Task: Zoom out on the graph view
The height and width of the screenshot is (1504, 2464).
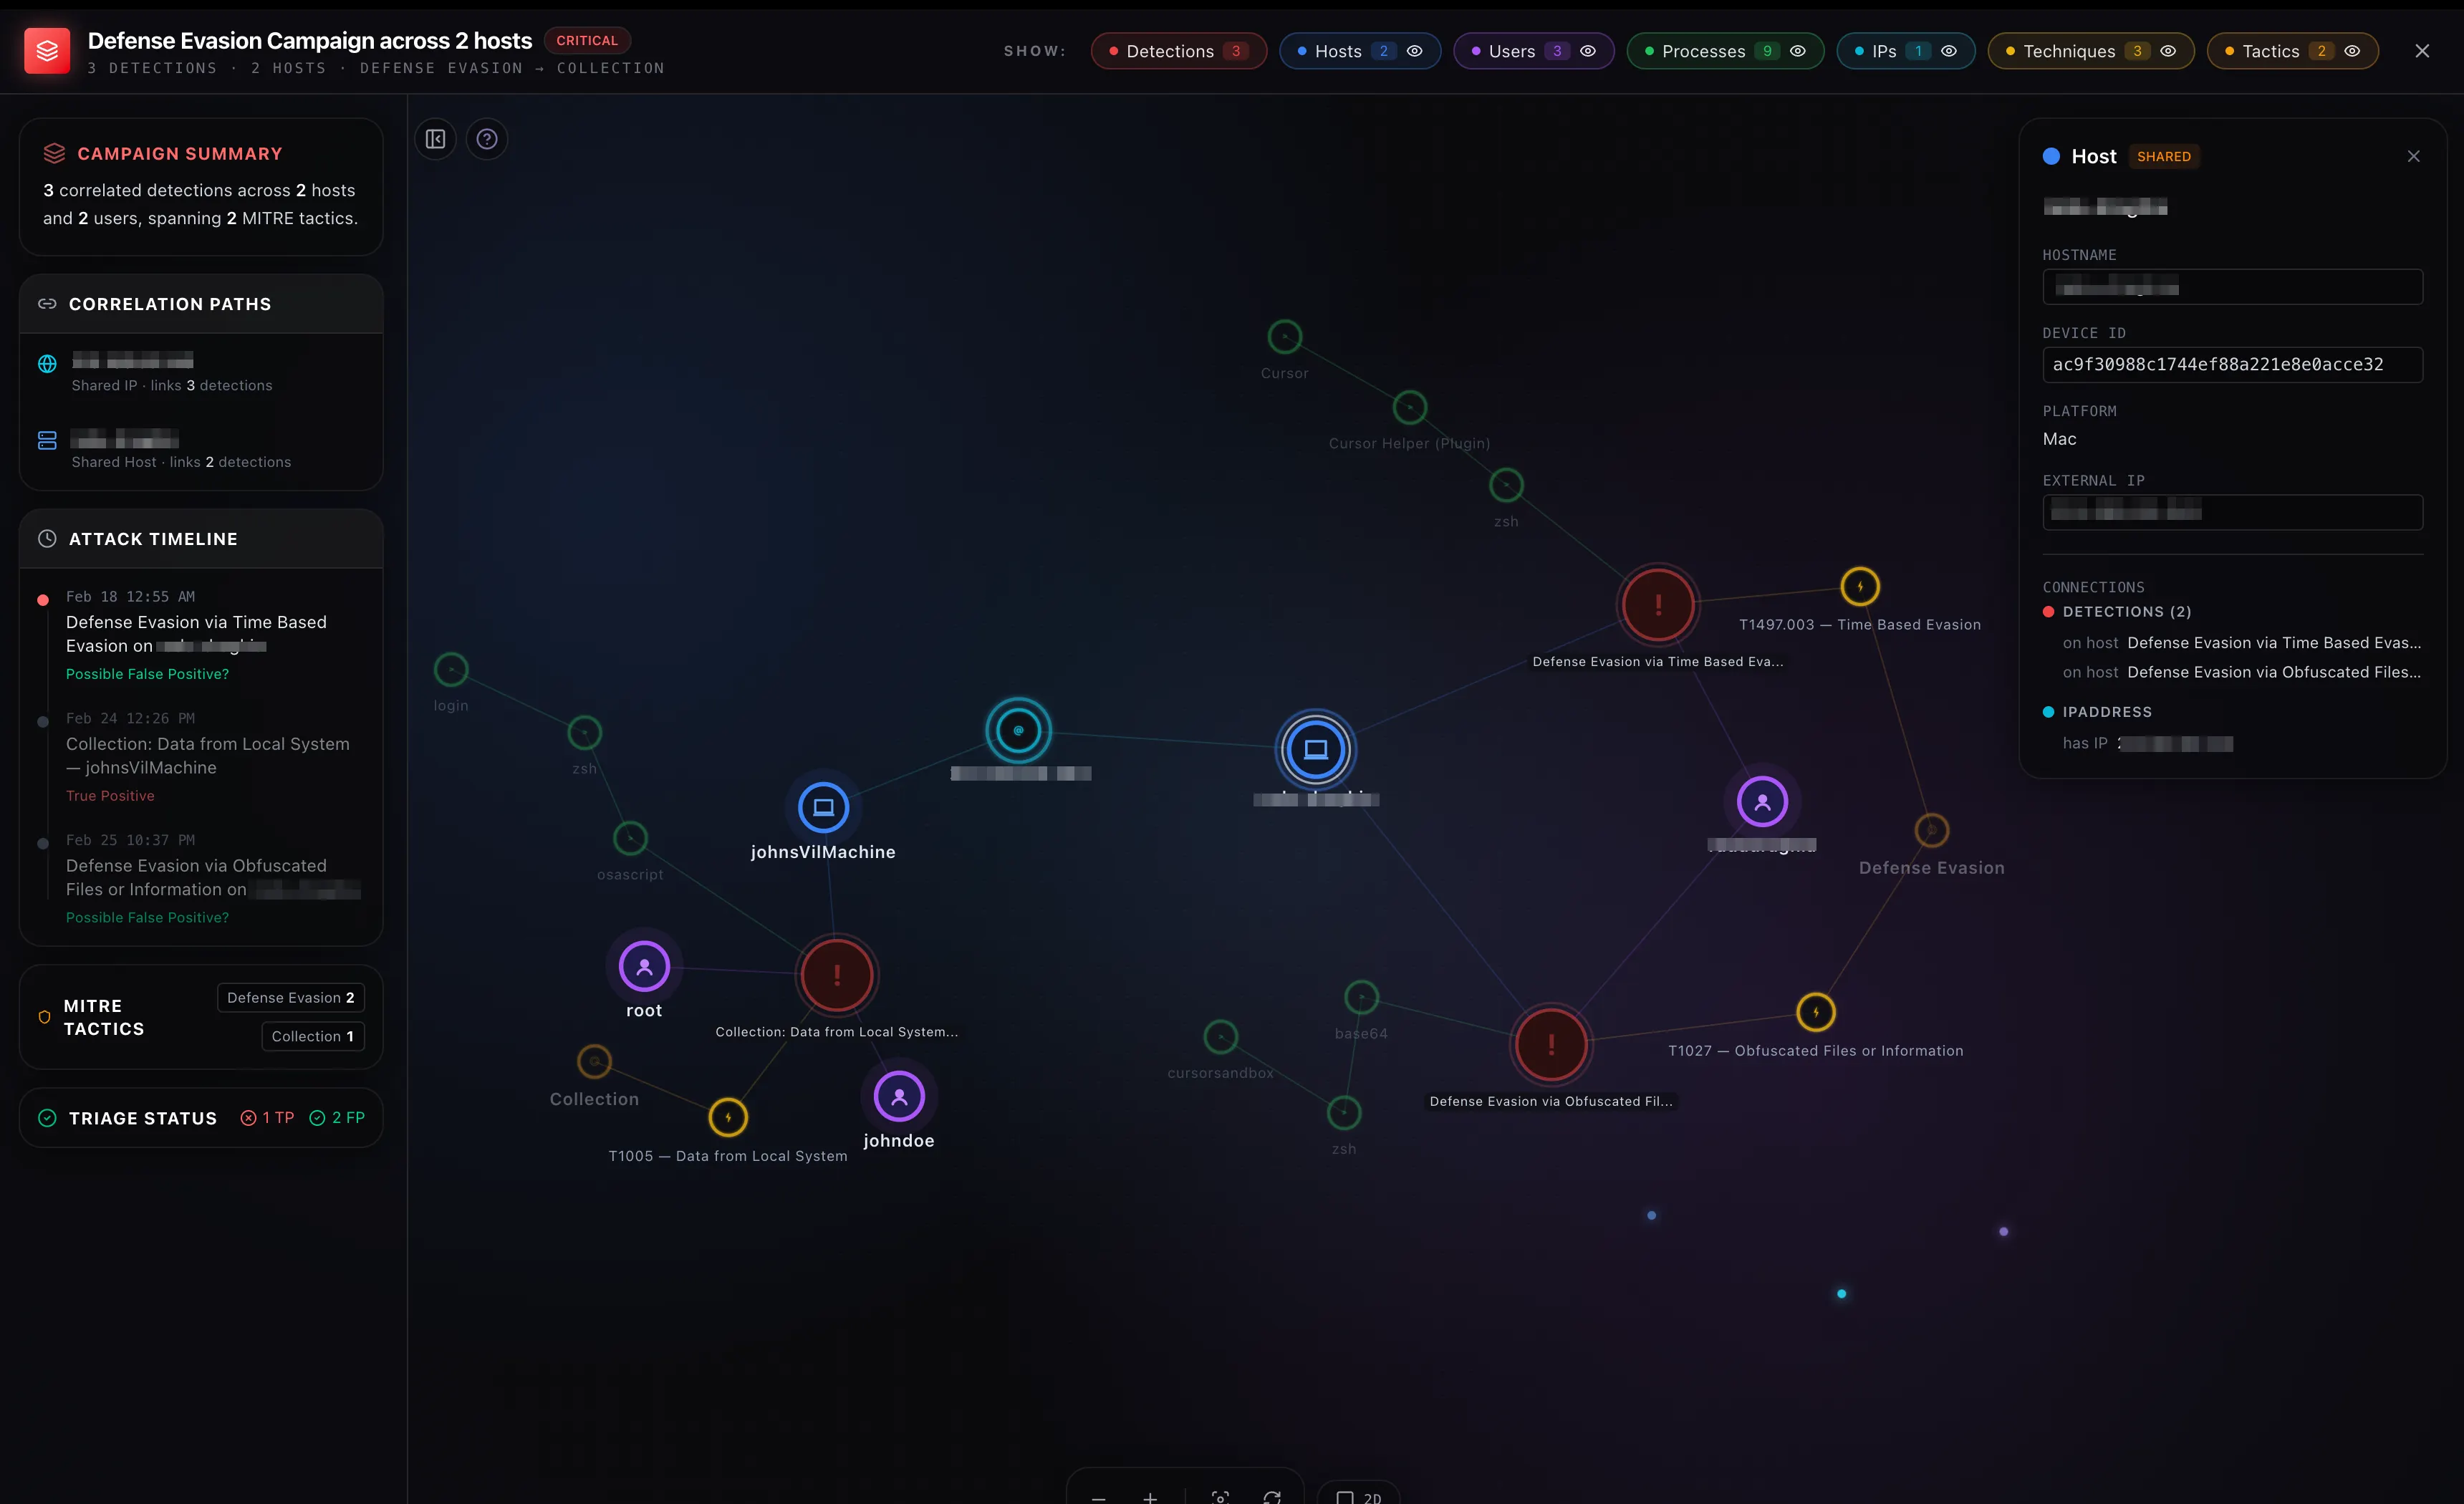Action: (1098, 1497)
